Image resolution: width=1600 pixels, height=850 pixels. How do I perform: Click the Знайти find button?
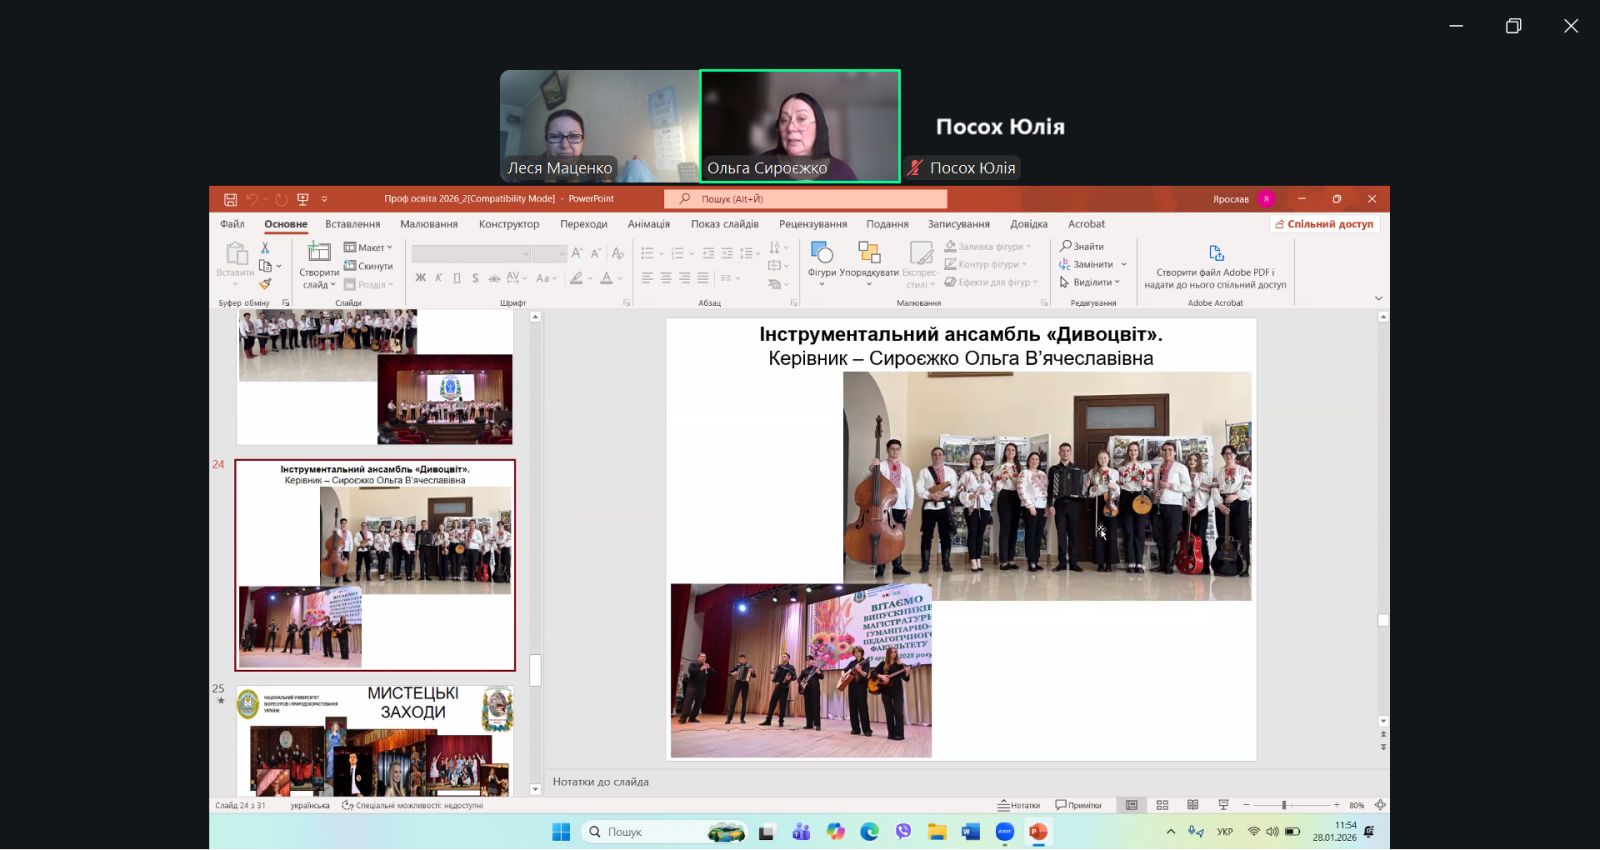click(1082, 246)
